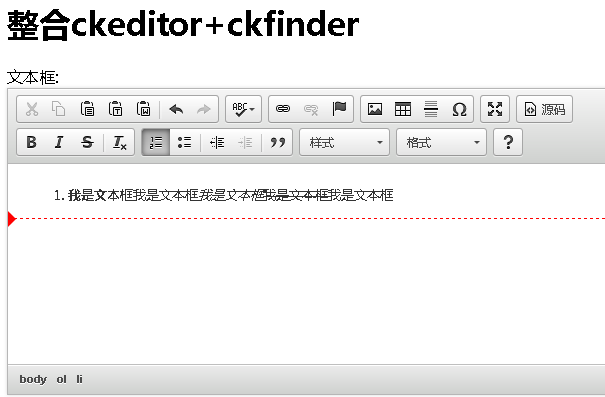The height and width of the screenshot is (397, 605).
Task: Insert a table
Action: point(403,109)
